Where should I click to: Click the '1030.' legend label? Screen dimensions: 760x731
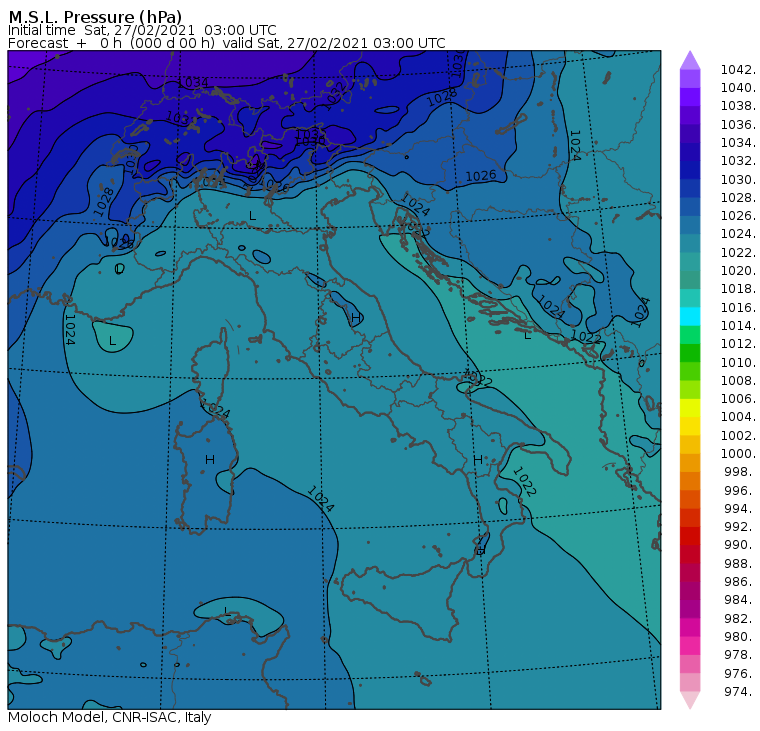click(738, 179)
